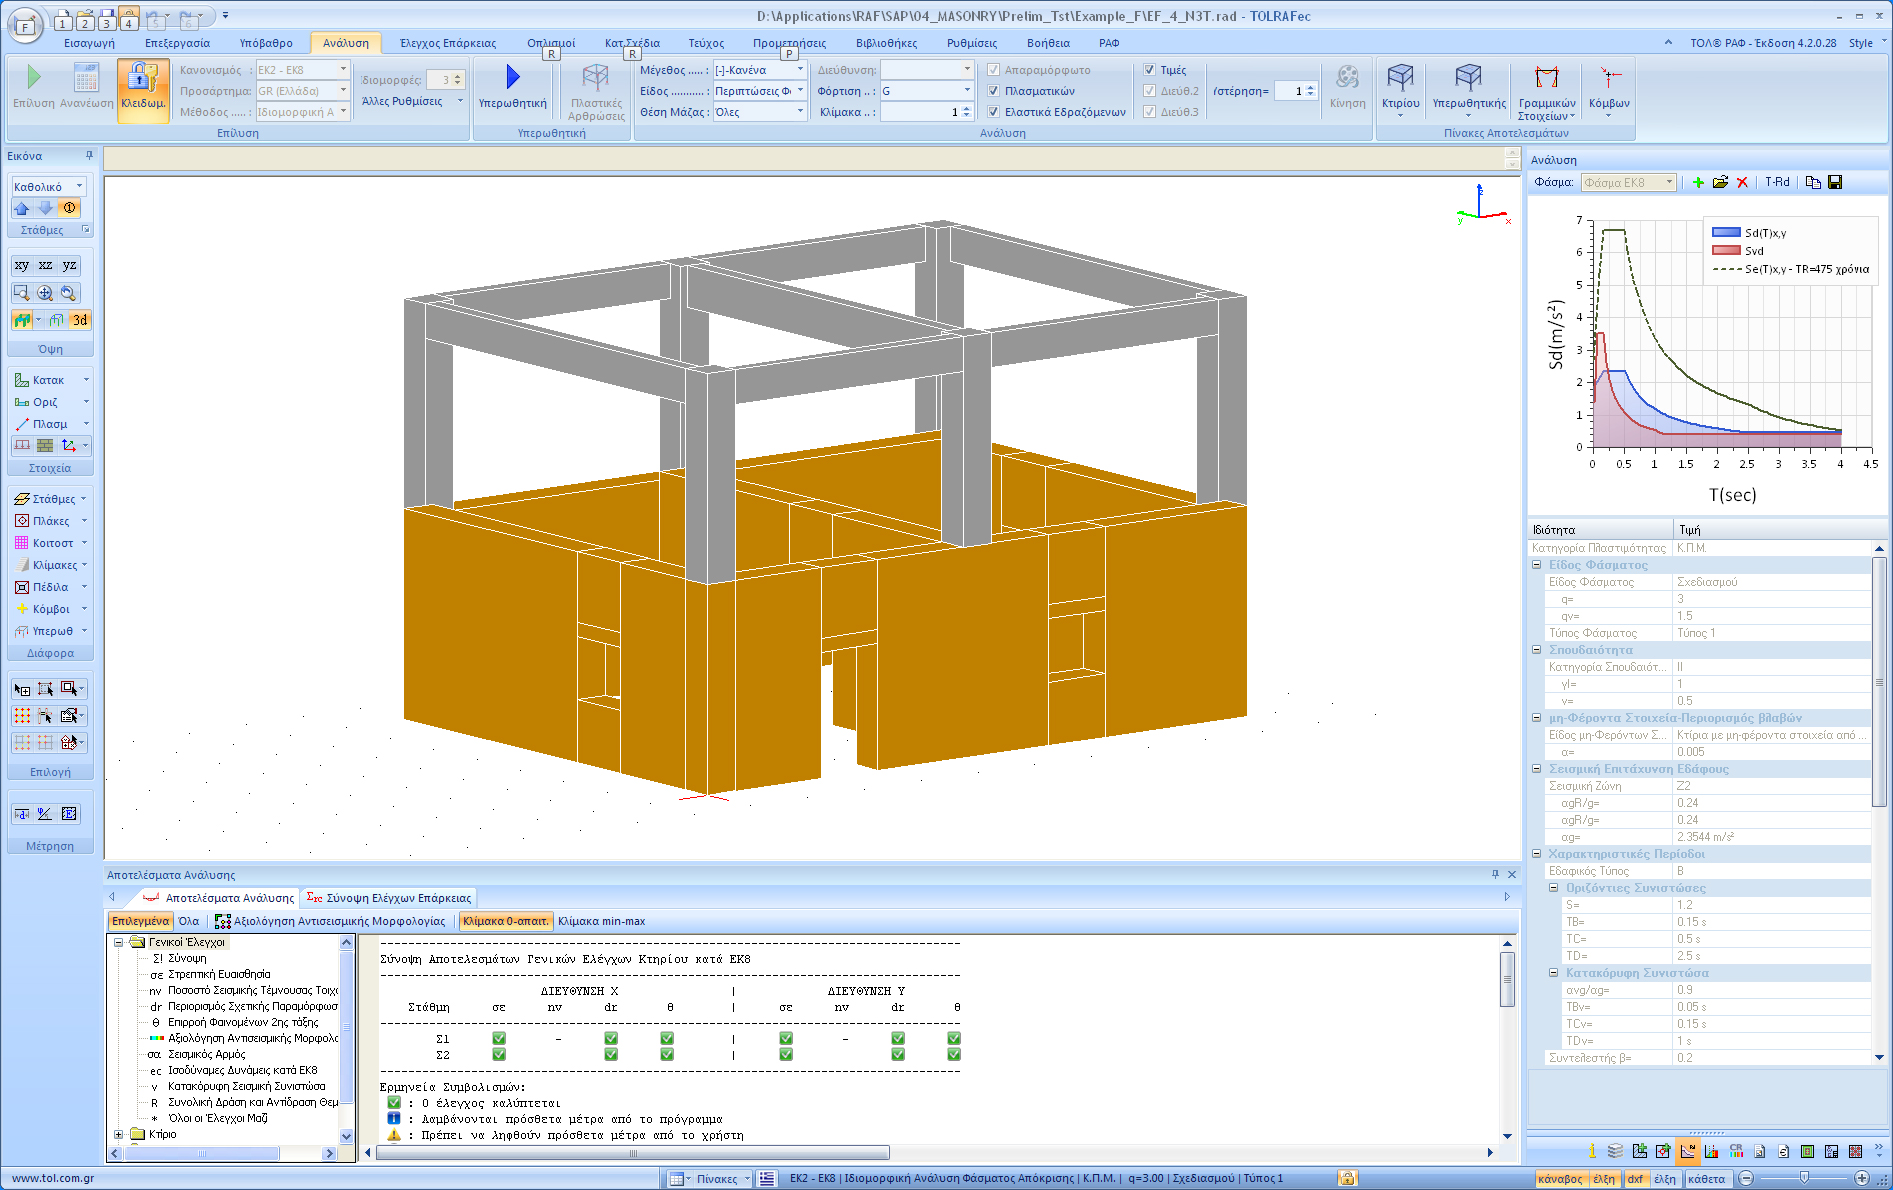
Task: Switch to 3d view icon
Action: pyautogui.click(x=80, y=320)
